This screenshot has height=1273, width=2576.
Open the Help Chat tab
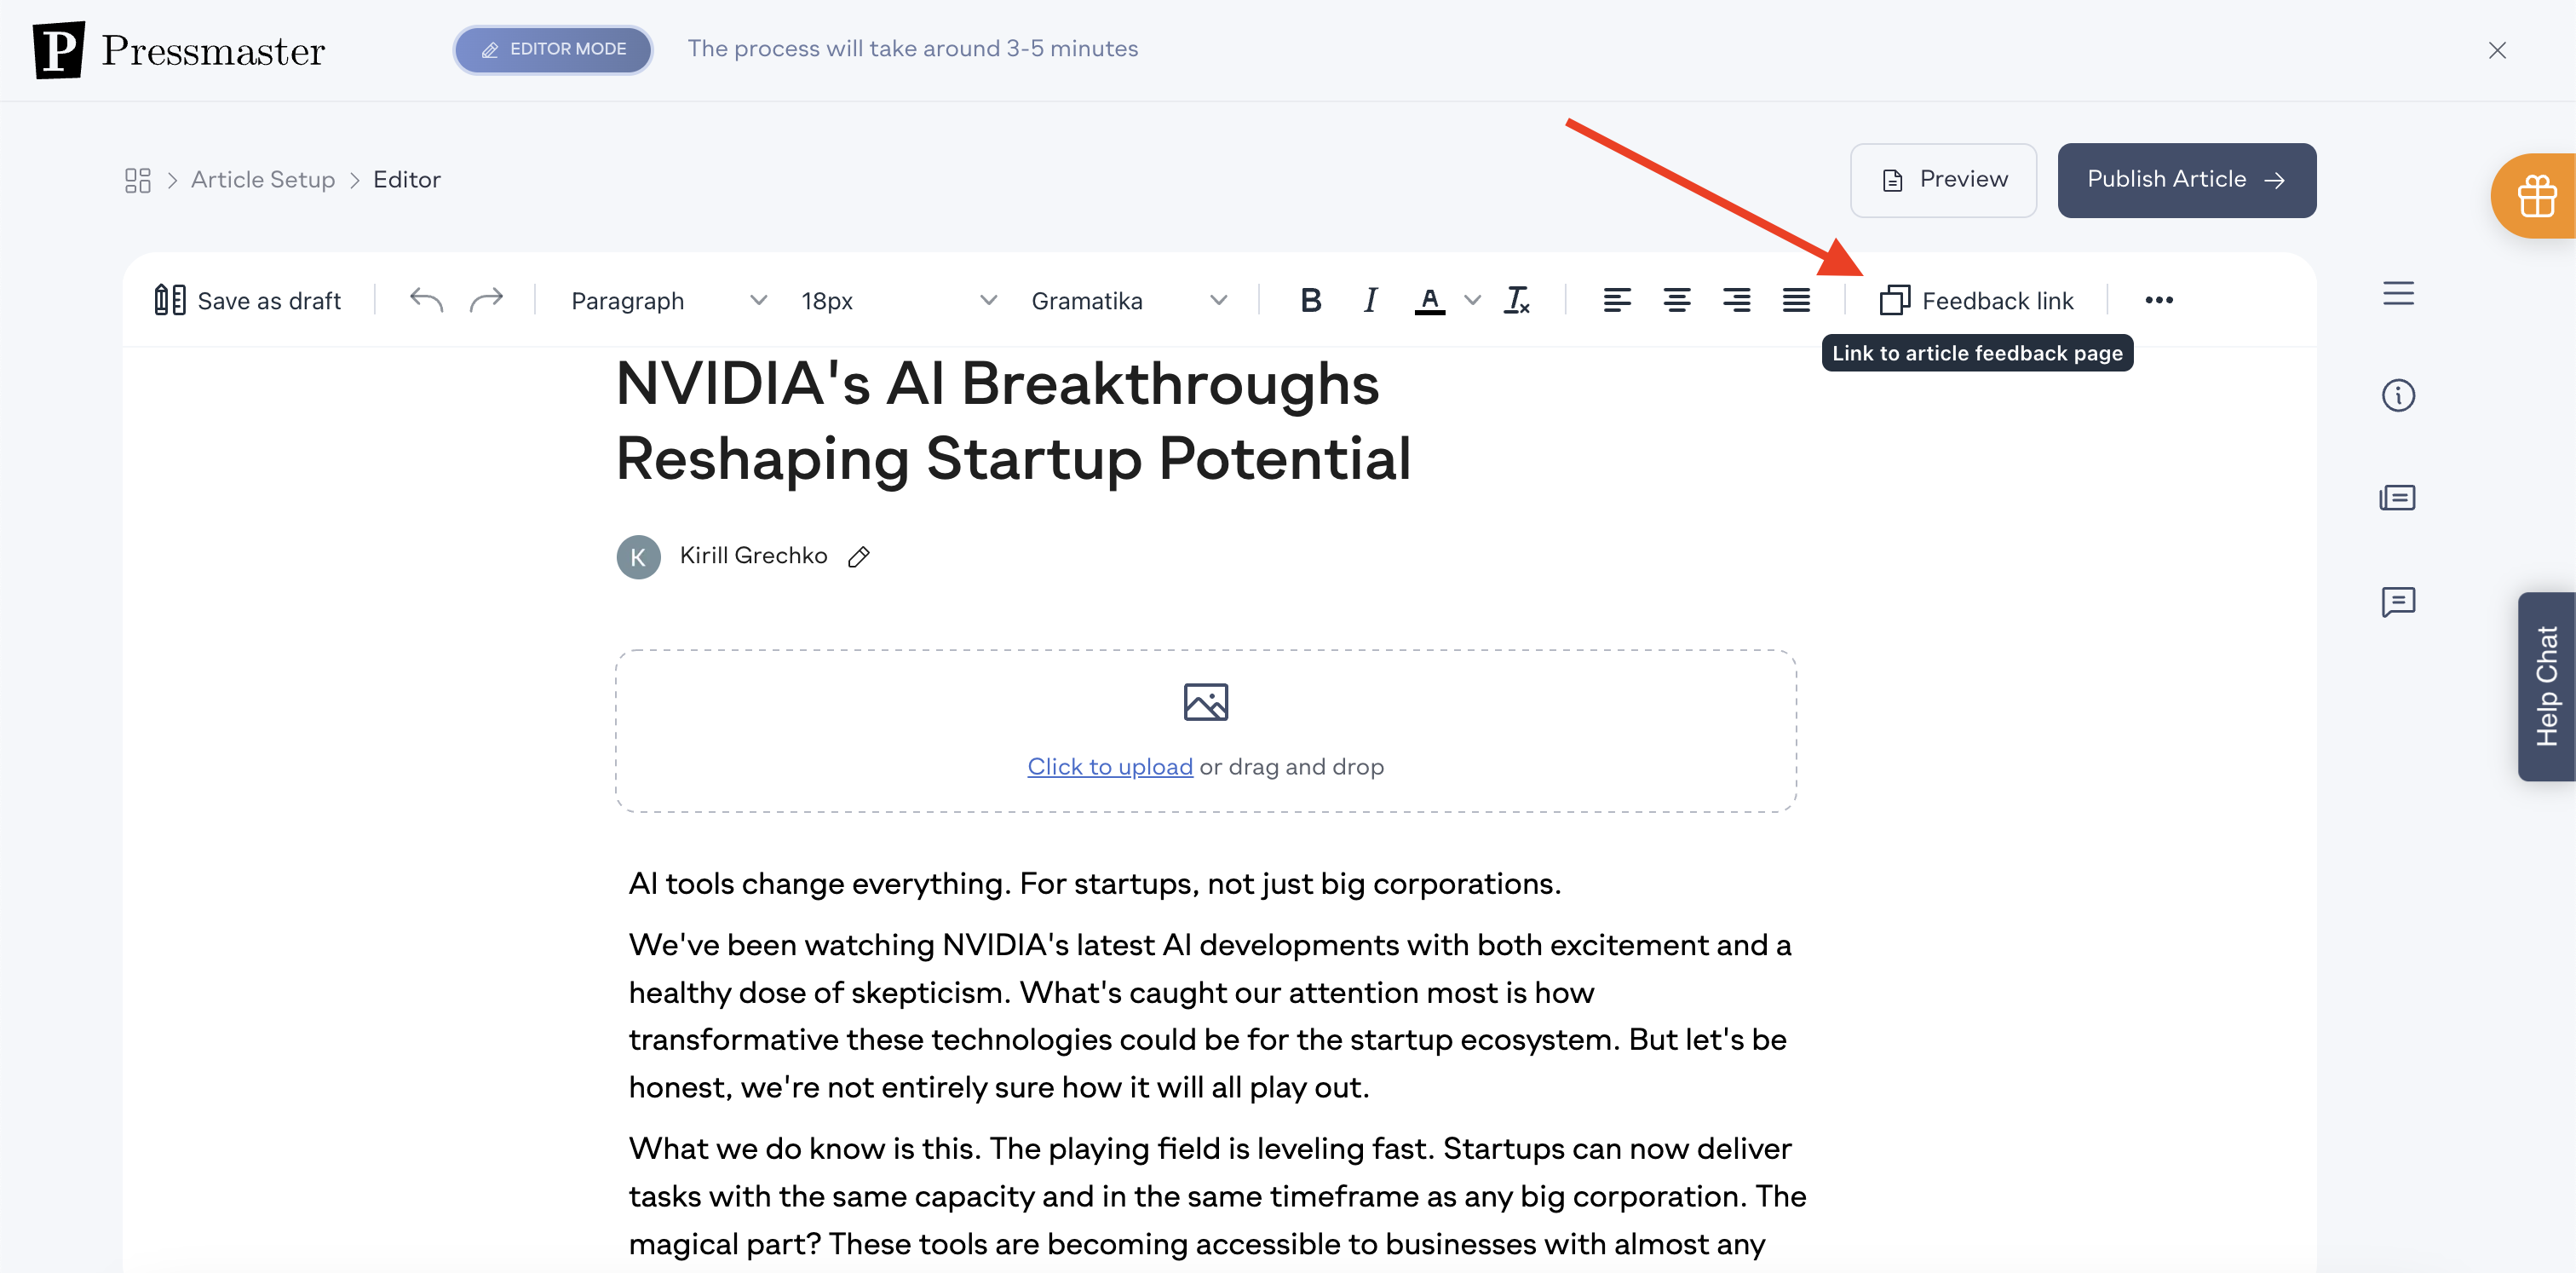2546,687
